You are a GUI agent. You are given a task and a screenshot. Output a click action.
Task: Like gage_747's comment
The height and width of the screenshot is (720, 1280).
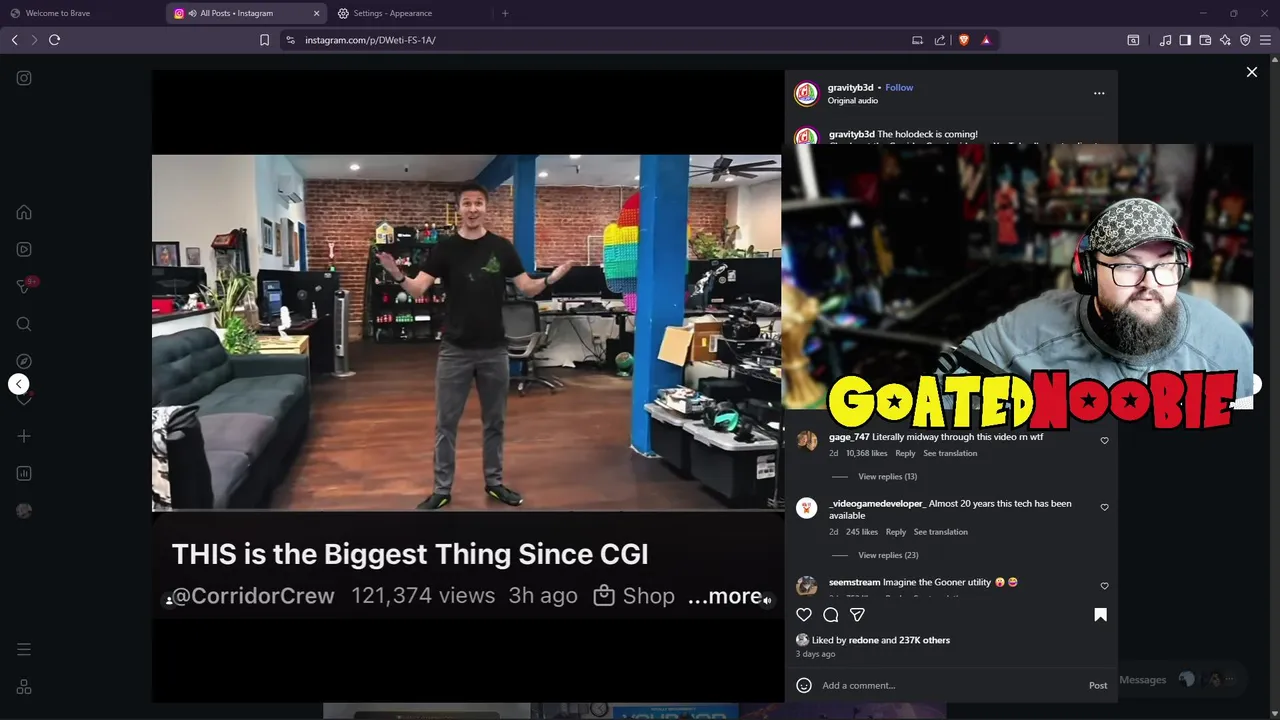[x=1104, y=440]
